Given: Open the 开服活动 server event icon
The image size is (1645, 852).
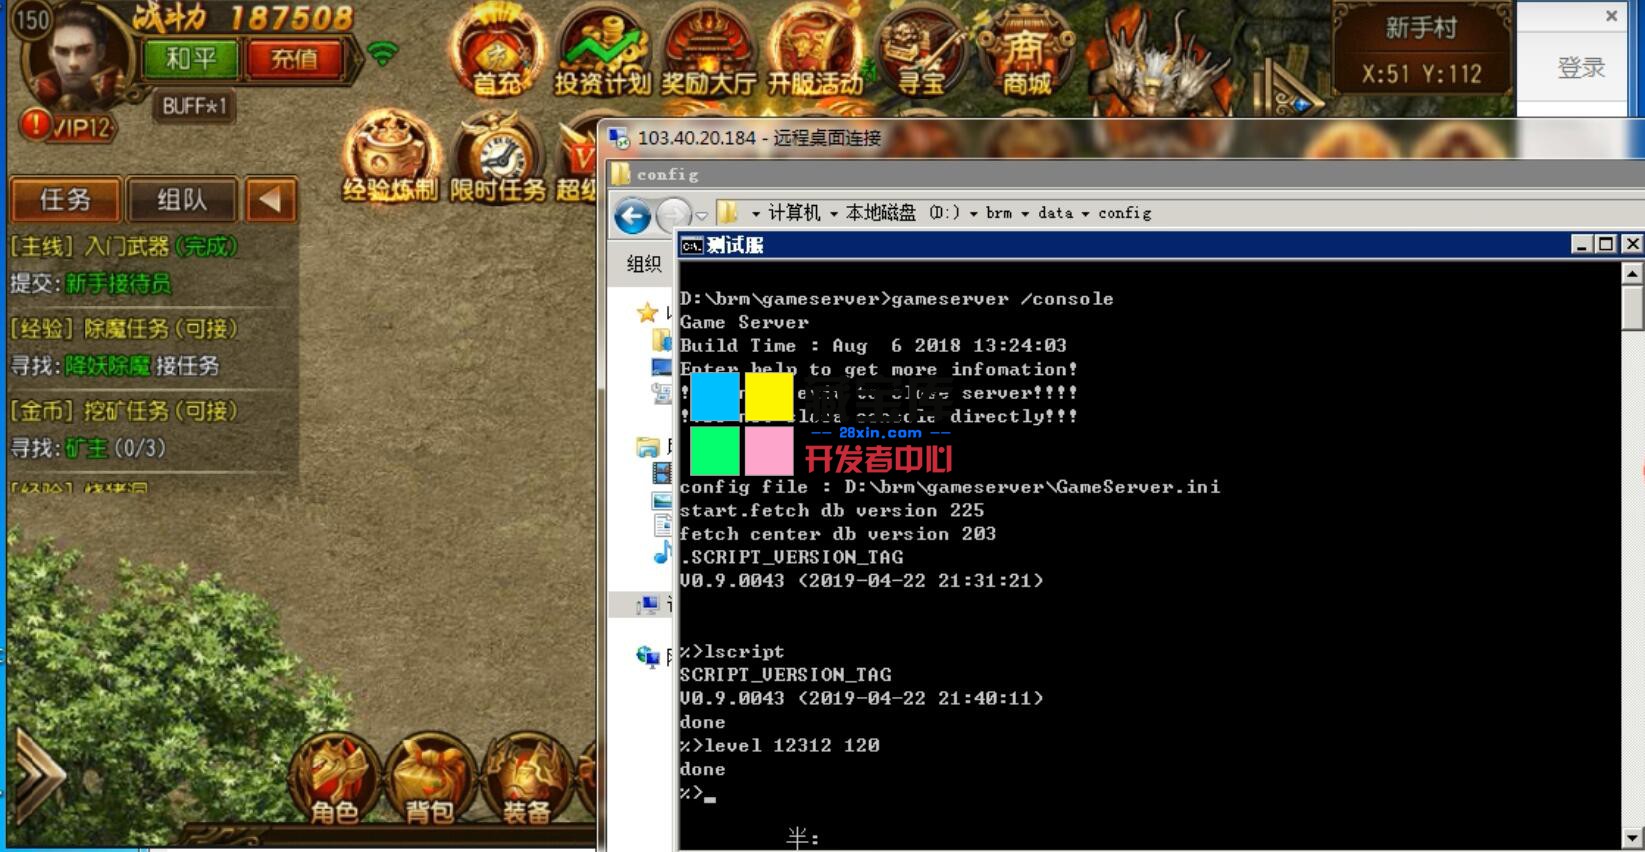Looking at the screenshot, I should 814,52.
